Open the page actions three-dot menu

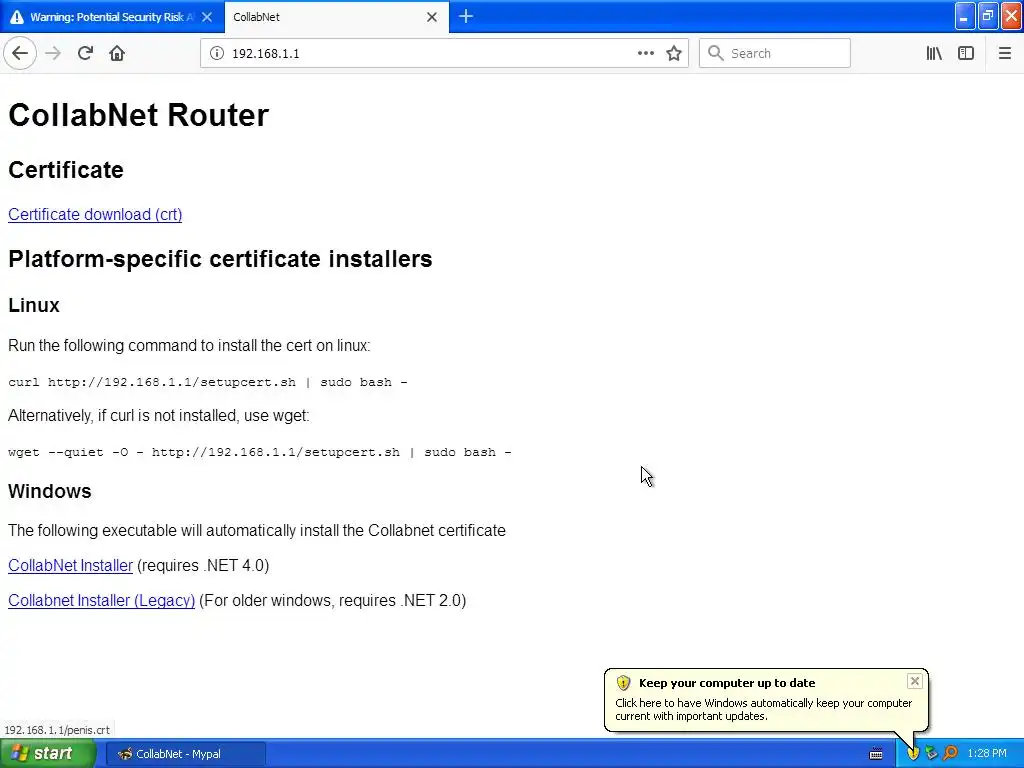coord(646,54)
